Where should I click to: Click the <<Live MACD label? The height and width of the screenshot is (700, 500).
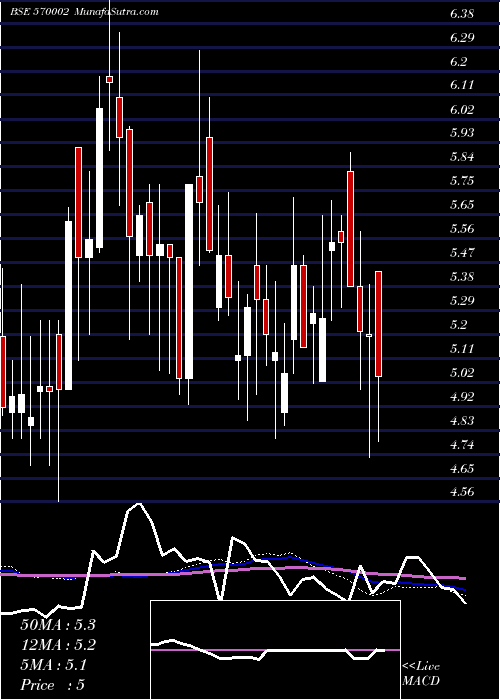click(421, 674)
